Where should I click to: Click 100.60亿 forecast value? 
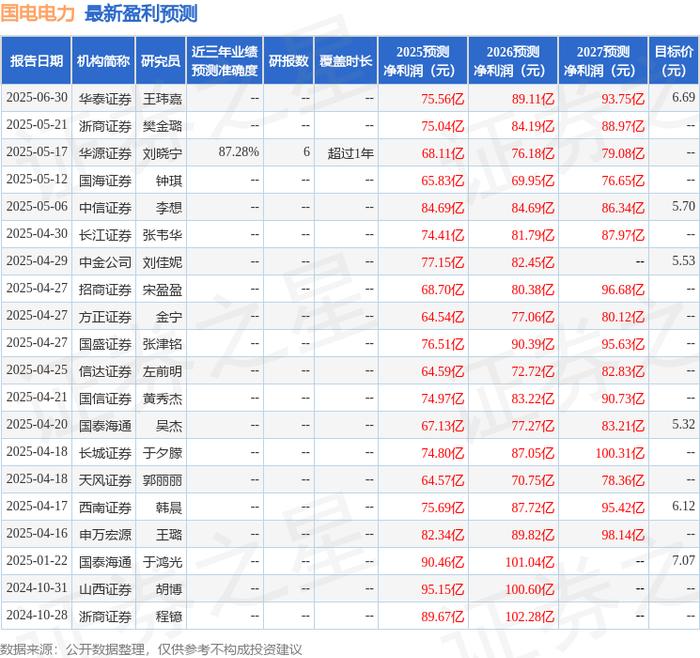[529, 589]
